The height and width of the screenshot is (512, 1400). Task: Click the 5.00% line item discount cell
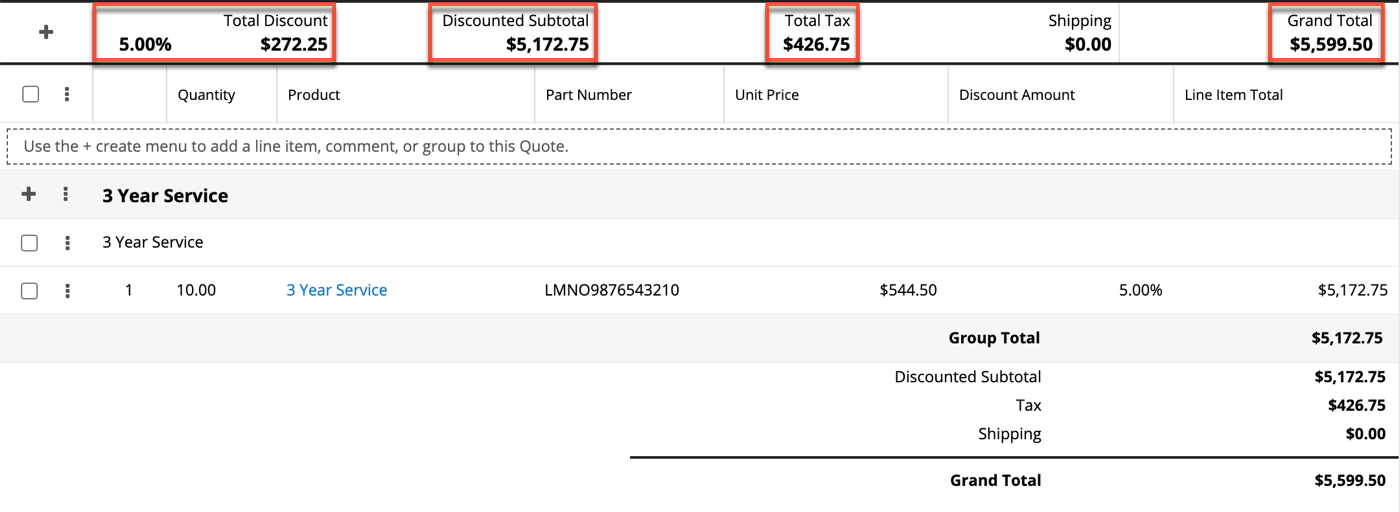[x=1140, y=290]
